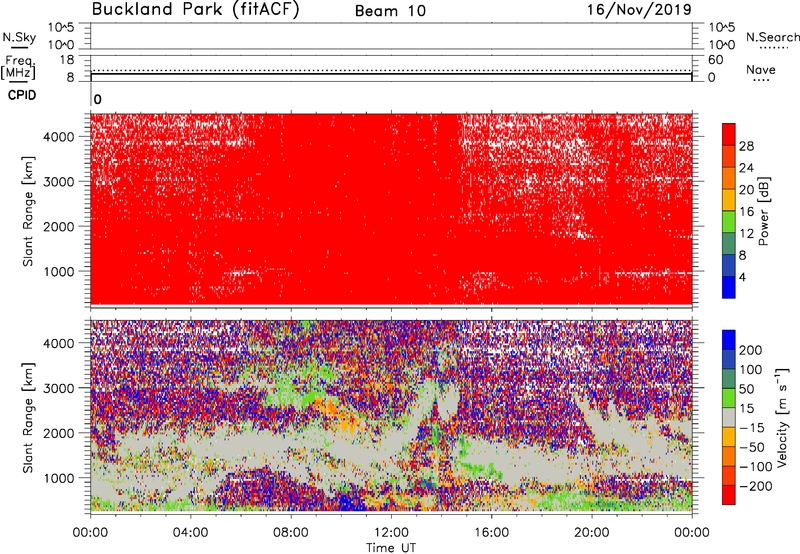Pick the grey -15 to 15 velocity swatch
This screenshot has width=800, height=554.
click(x=729, y=417)
